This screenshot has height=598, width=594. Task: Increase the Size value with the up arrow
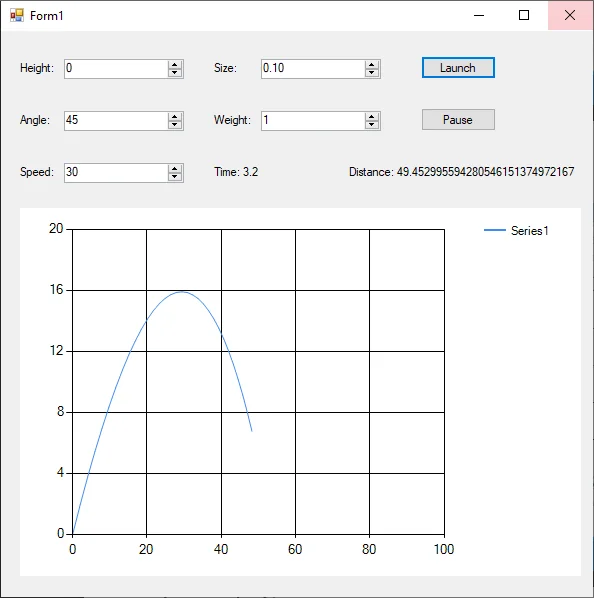(372, 64)
